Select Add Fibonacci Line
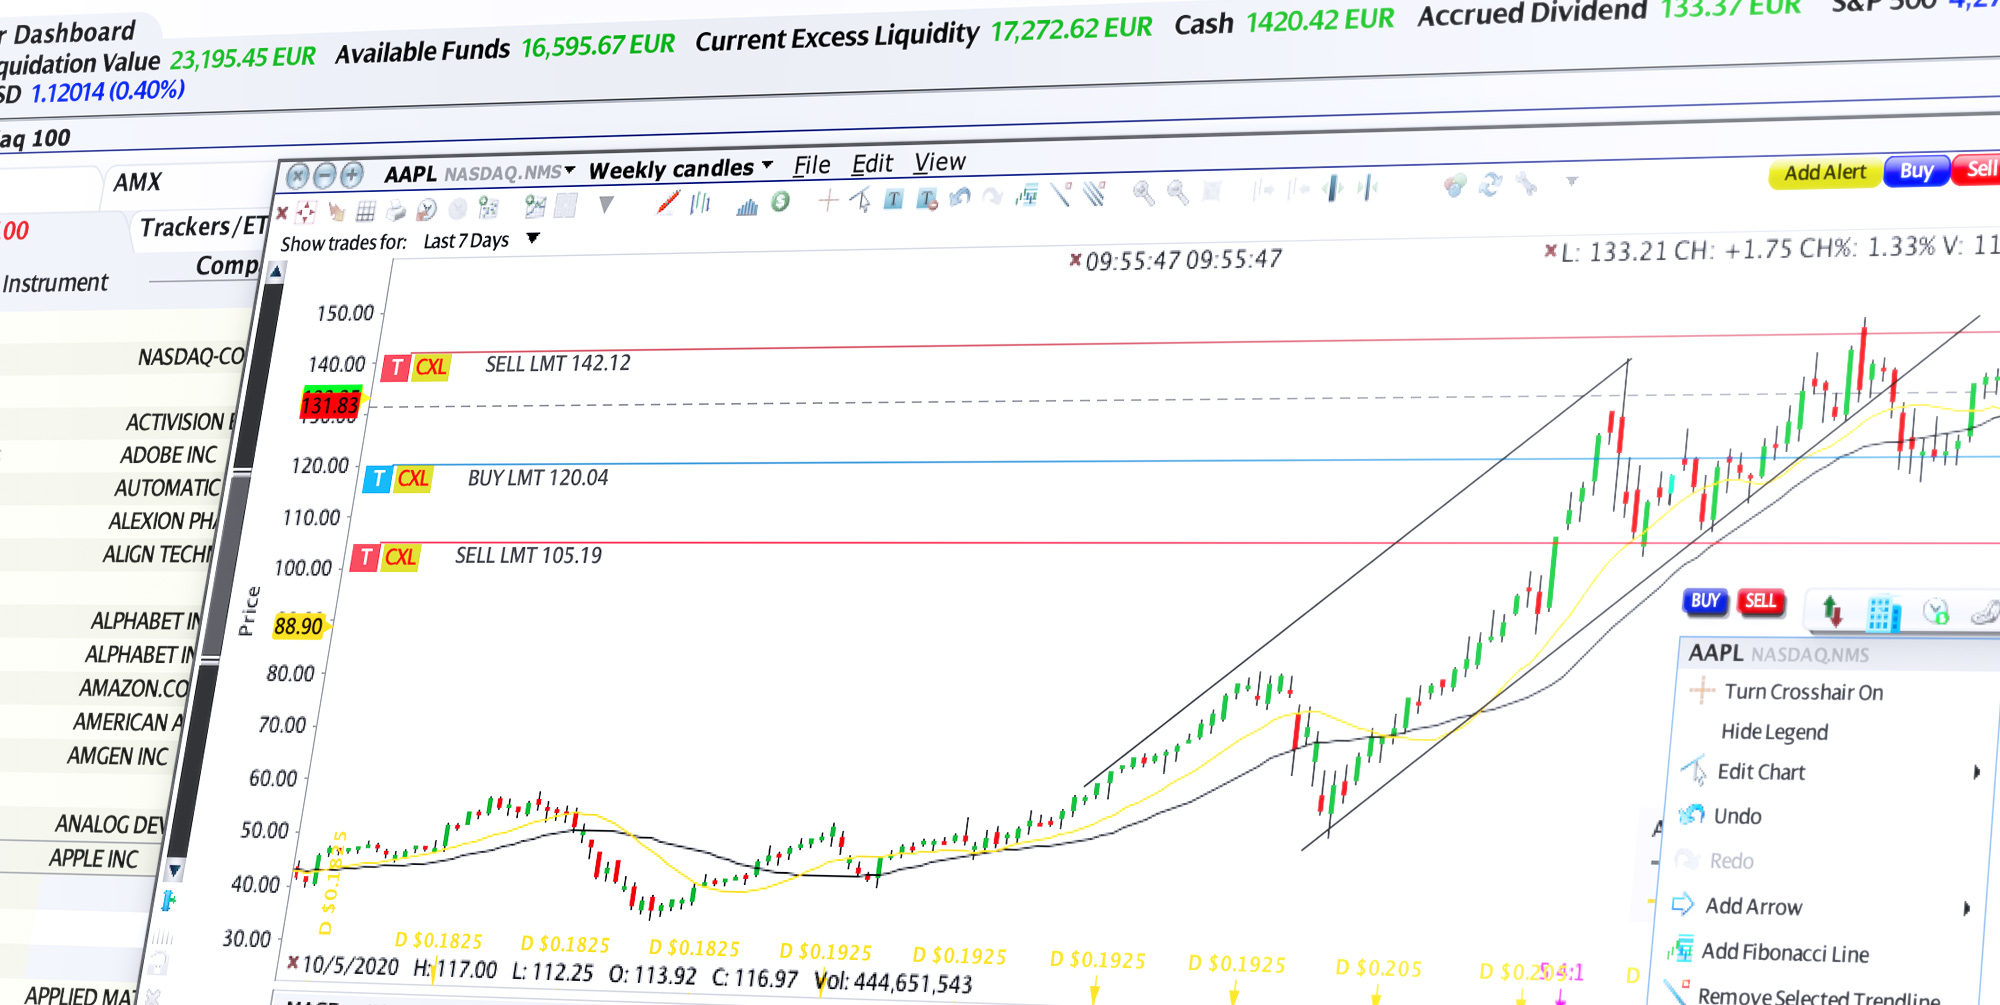The image size is (2000, 1005). (x=1785, y=953)
